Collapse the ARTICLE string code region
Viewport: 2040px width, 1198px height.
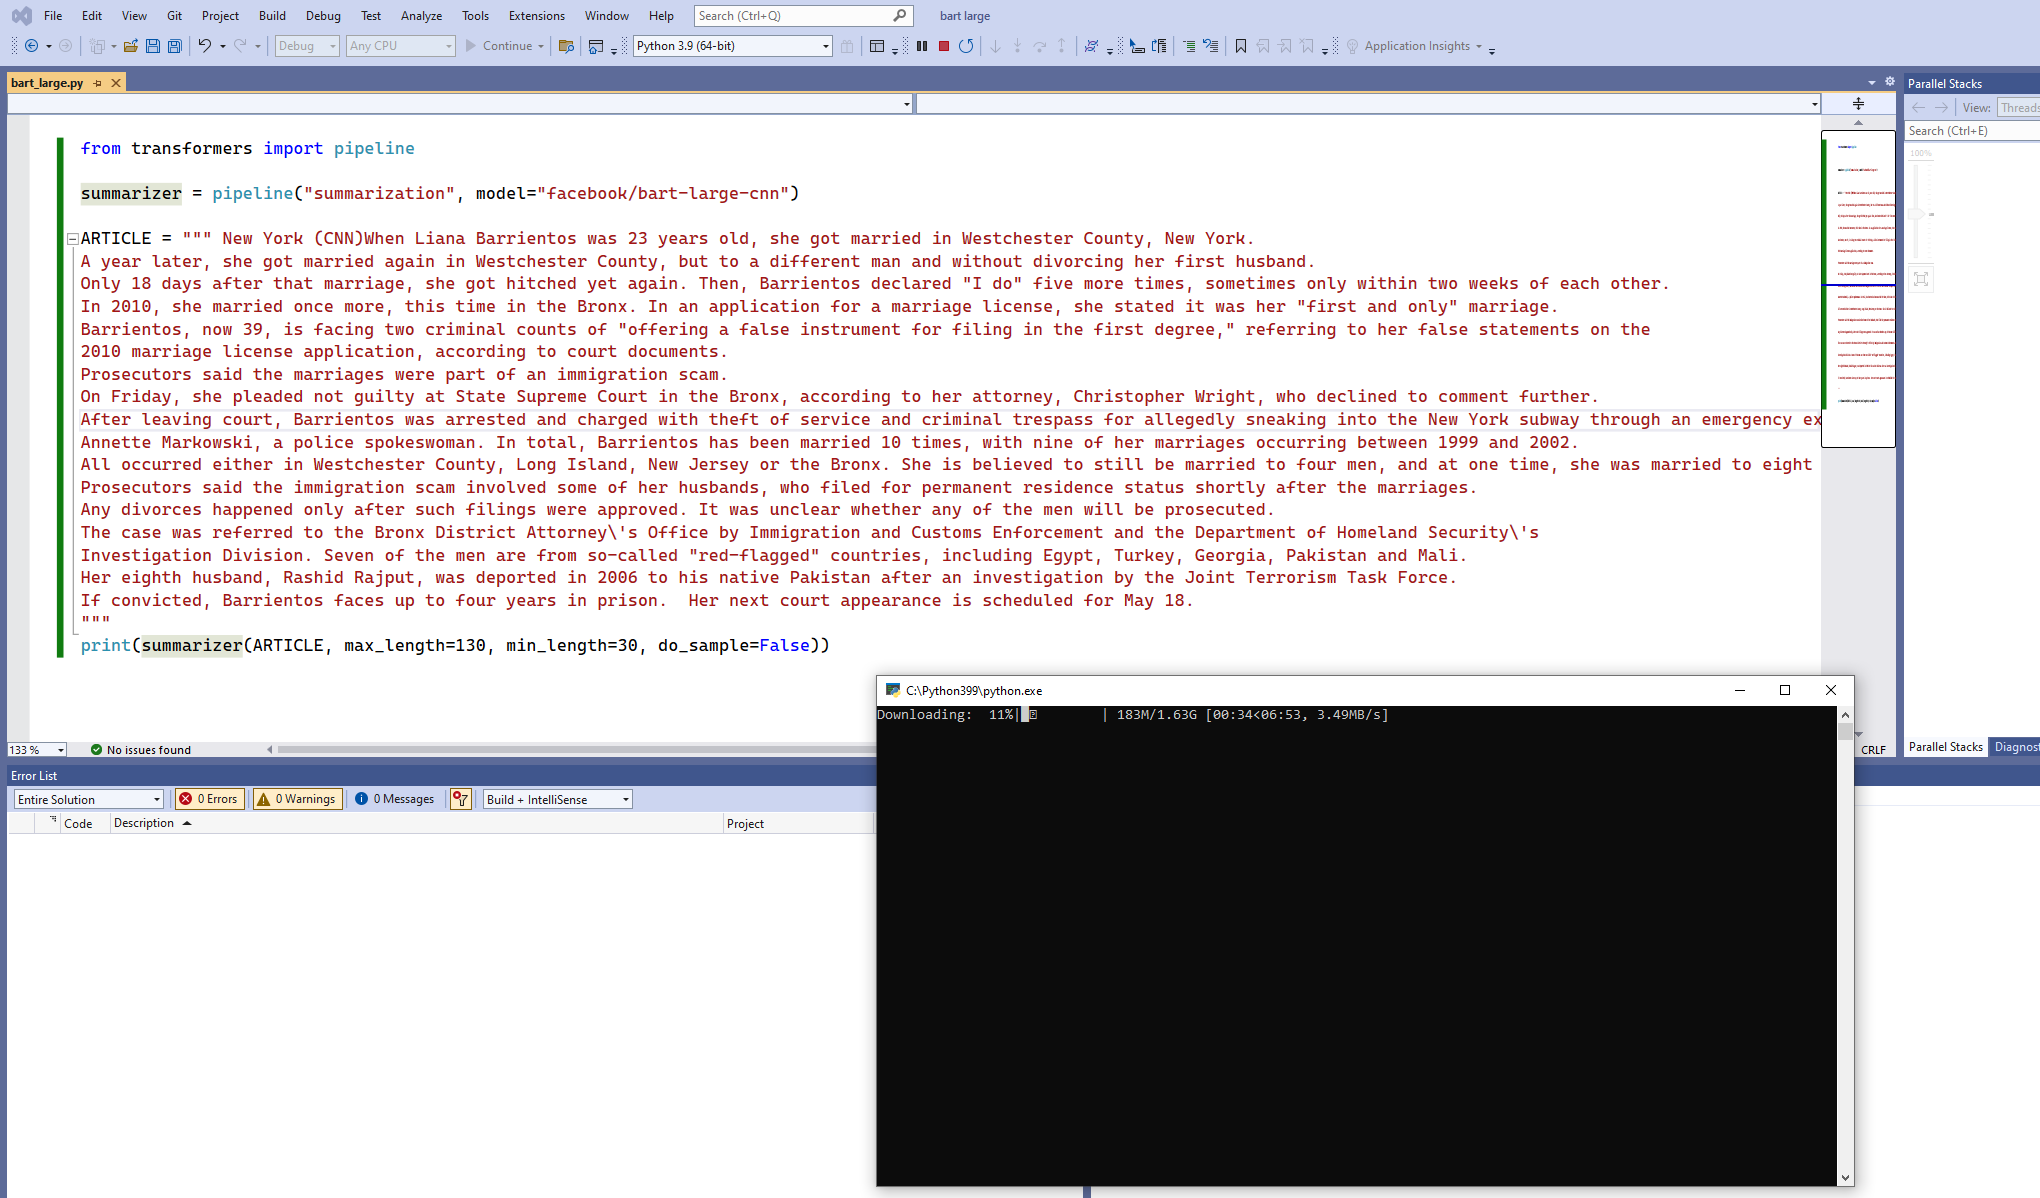73,239
